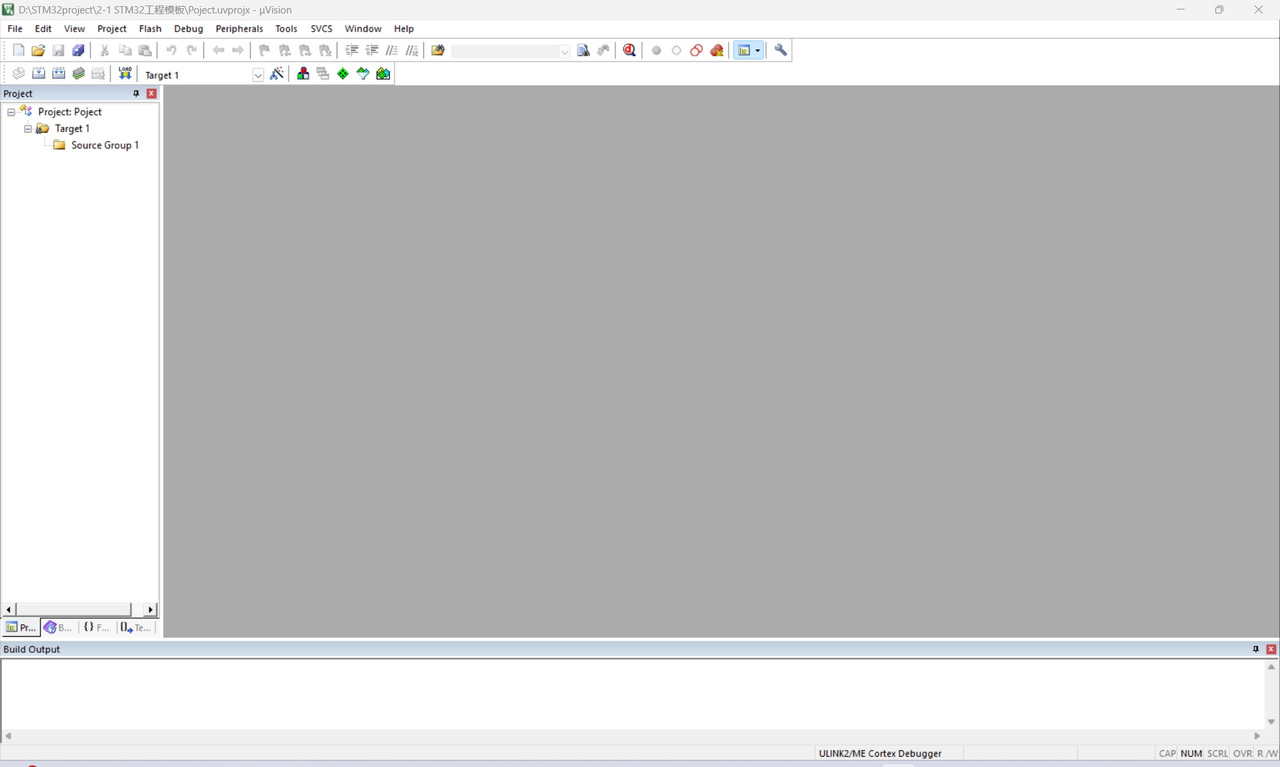This screenshot has height=767, width=1280.
Task: Open the find text combo box
Action: (x=511, y=51)
